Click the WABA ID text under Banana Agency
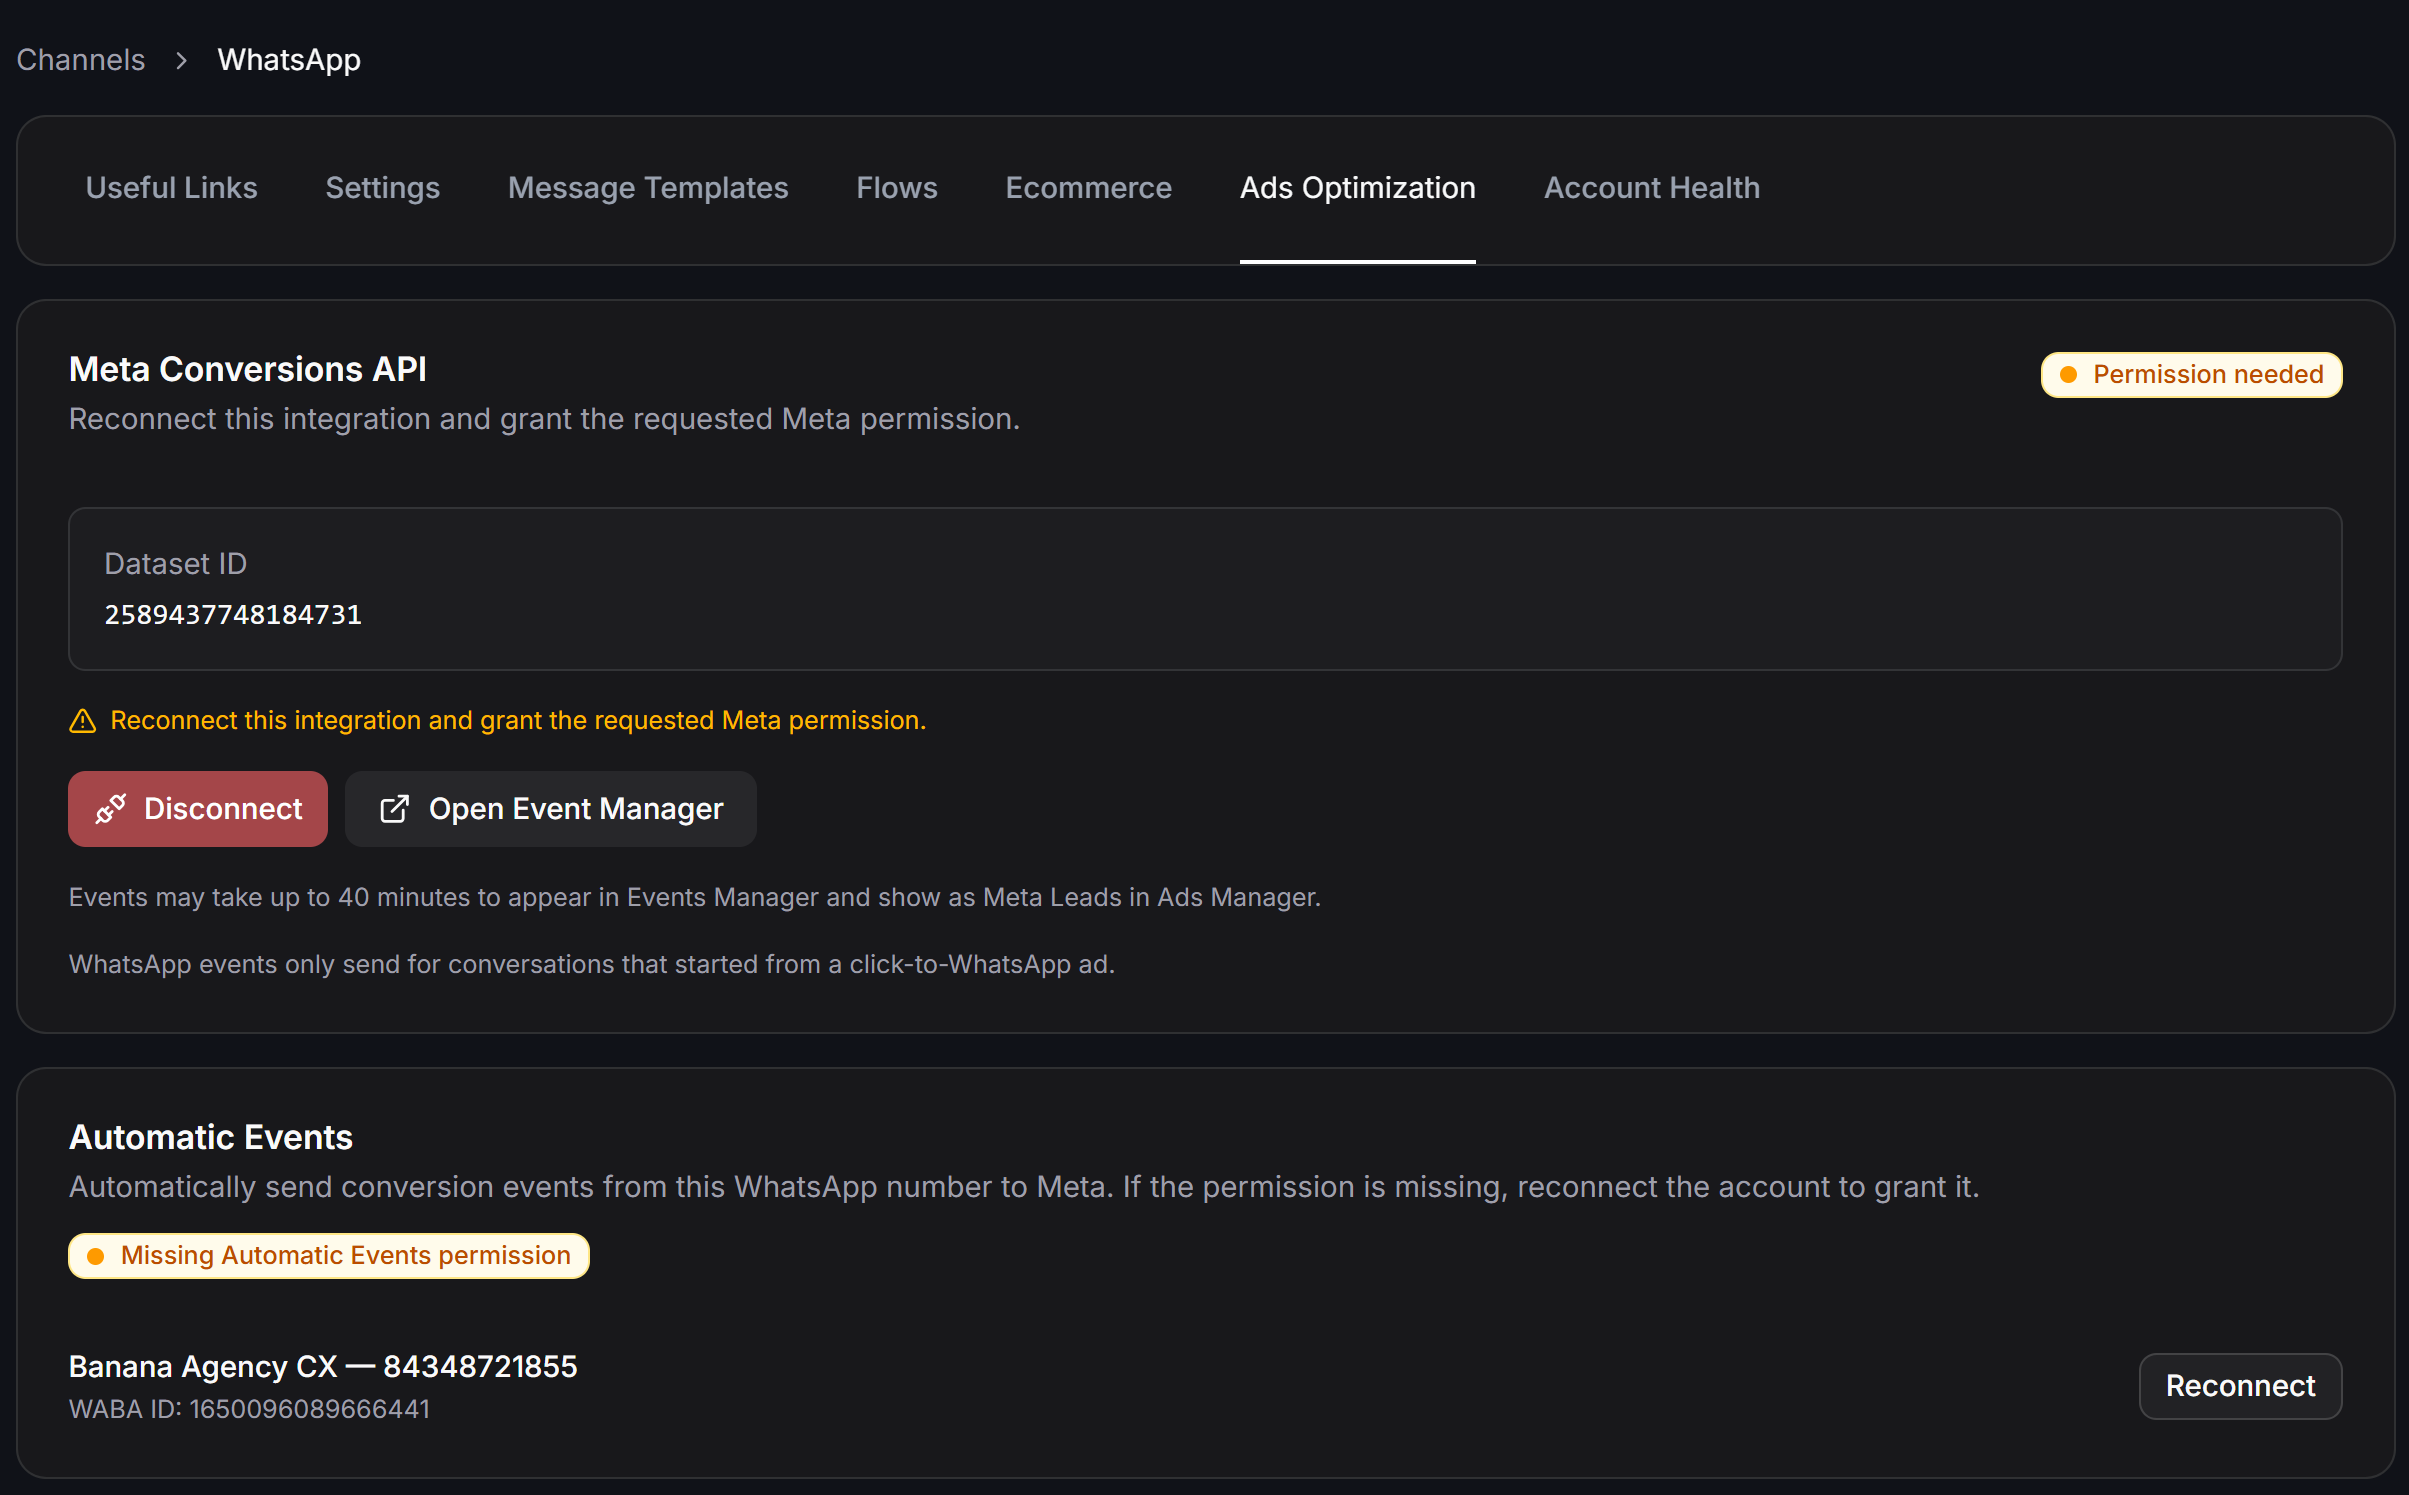This screenshot has width=2409, height=1495. pos(250,1409)
